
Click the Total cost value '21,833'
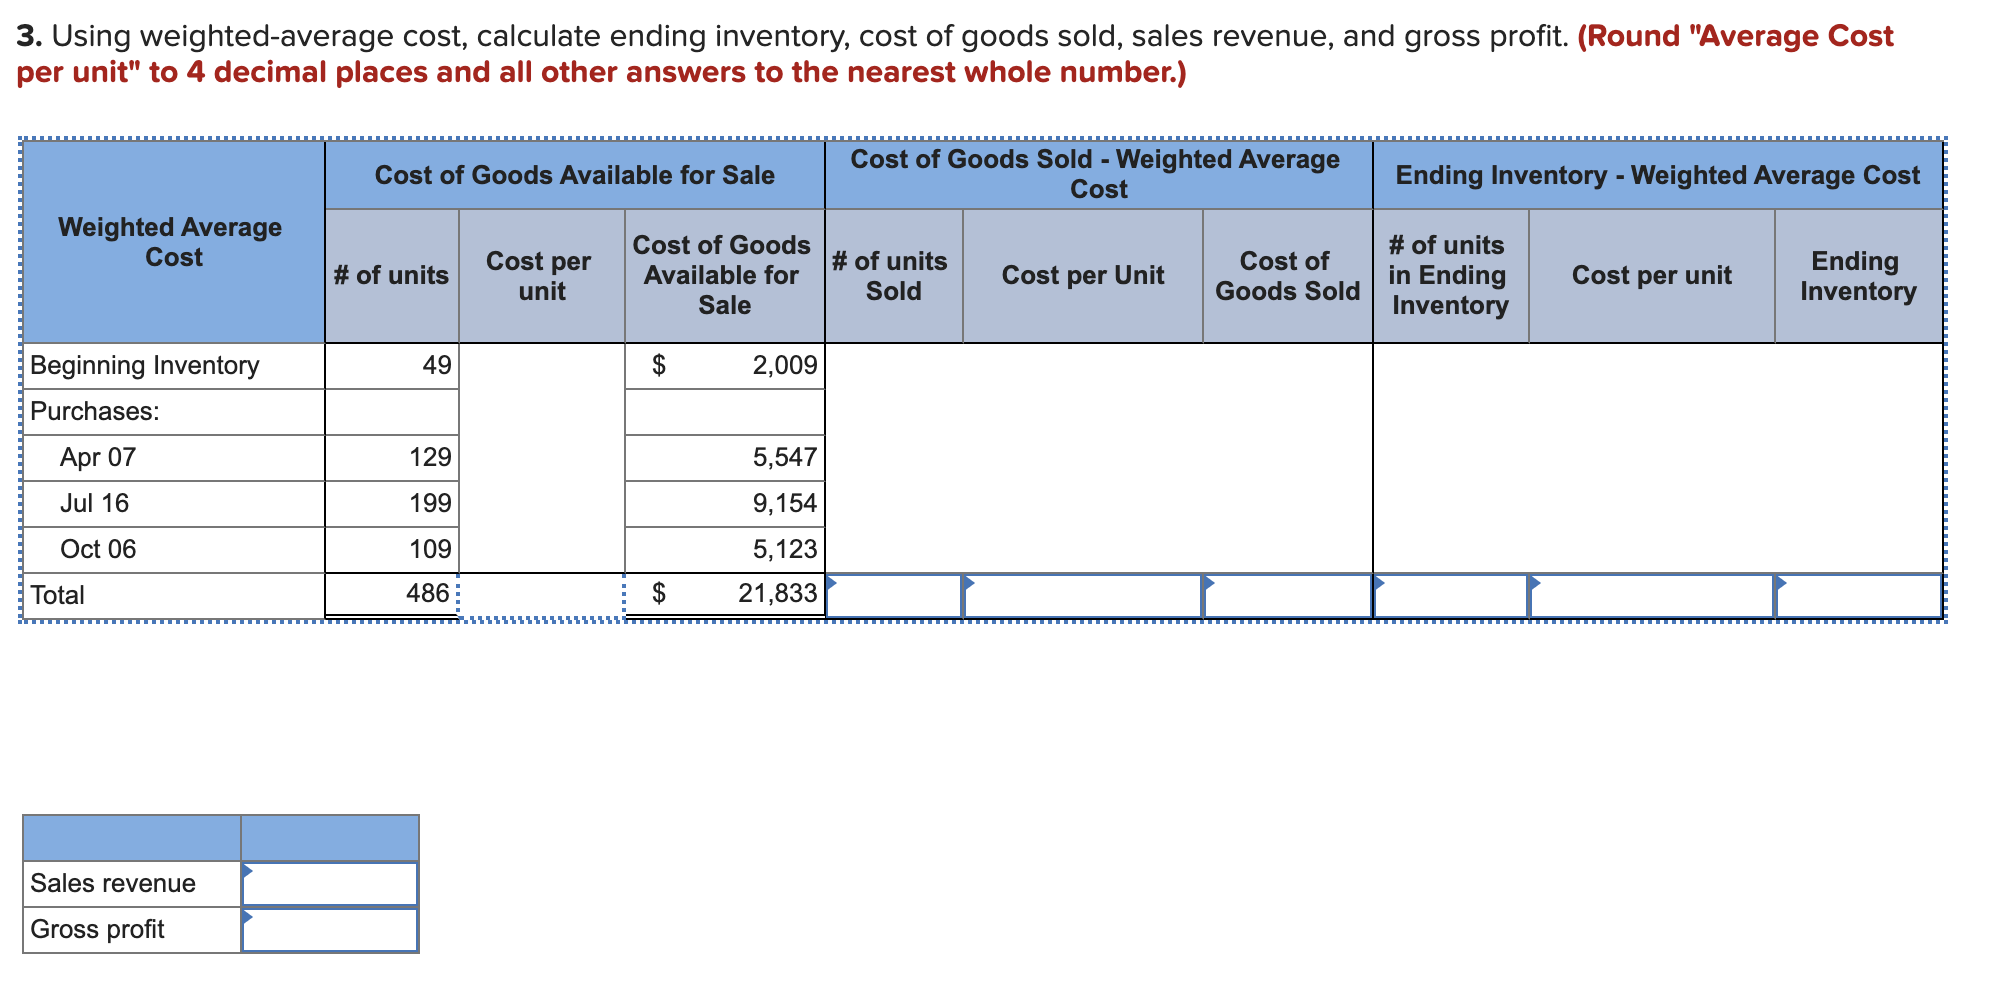(725, 595)
